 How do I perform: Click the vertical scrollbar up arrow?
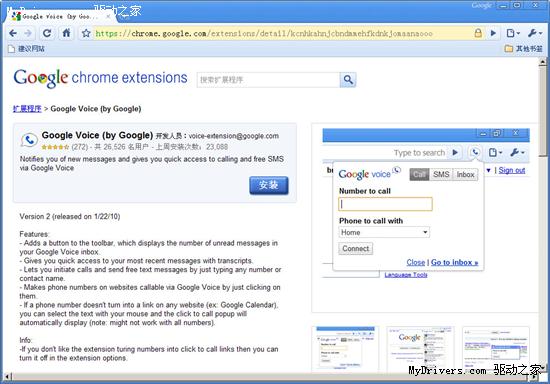543,62
